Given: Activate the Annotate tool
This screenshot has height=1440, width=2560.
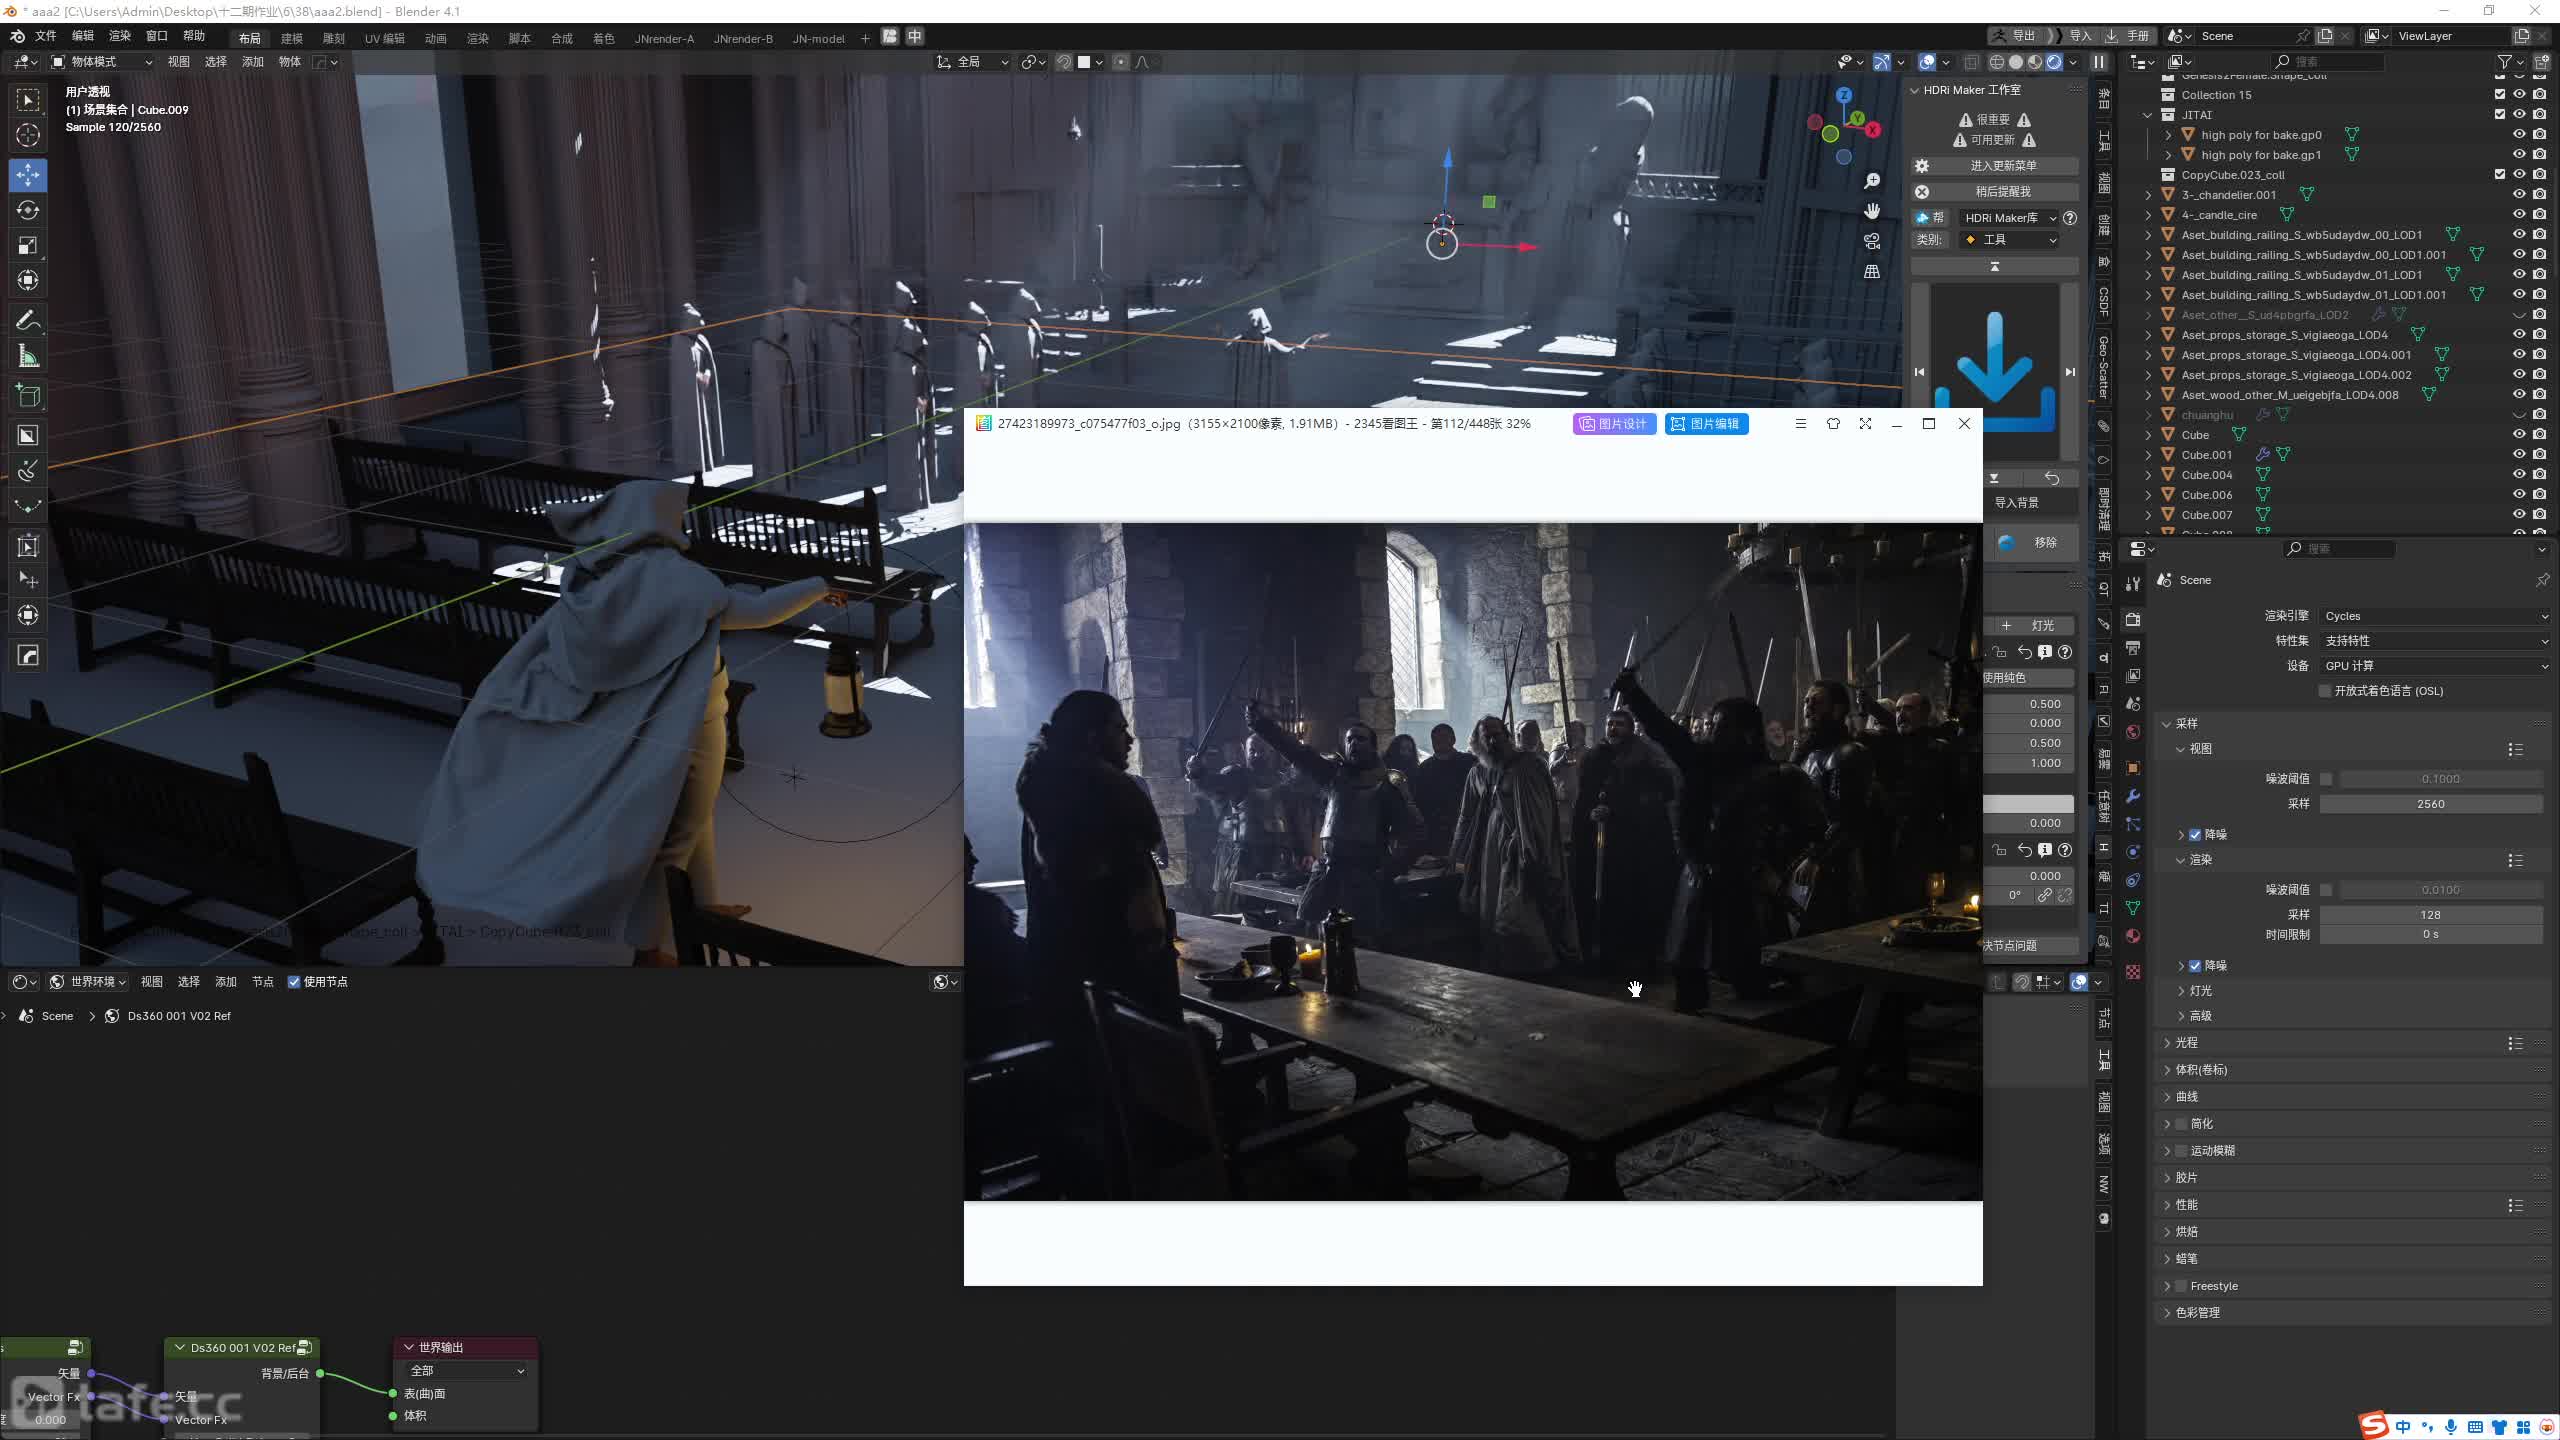Looking at the screenshot, I should pyautogui.click(x=28, y=321).
